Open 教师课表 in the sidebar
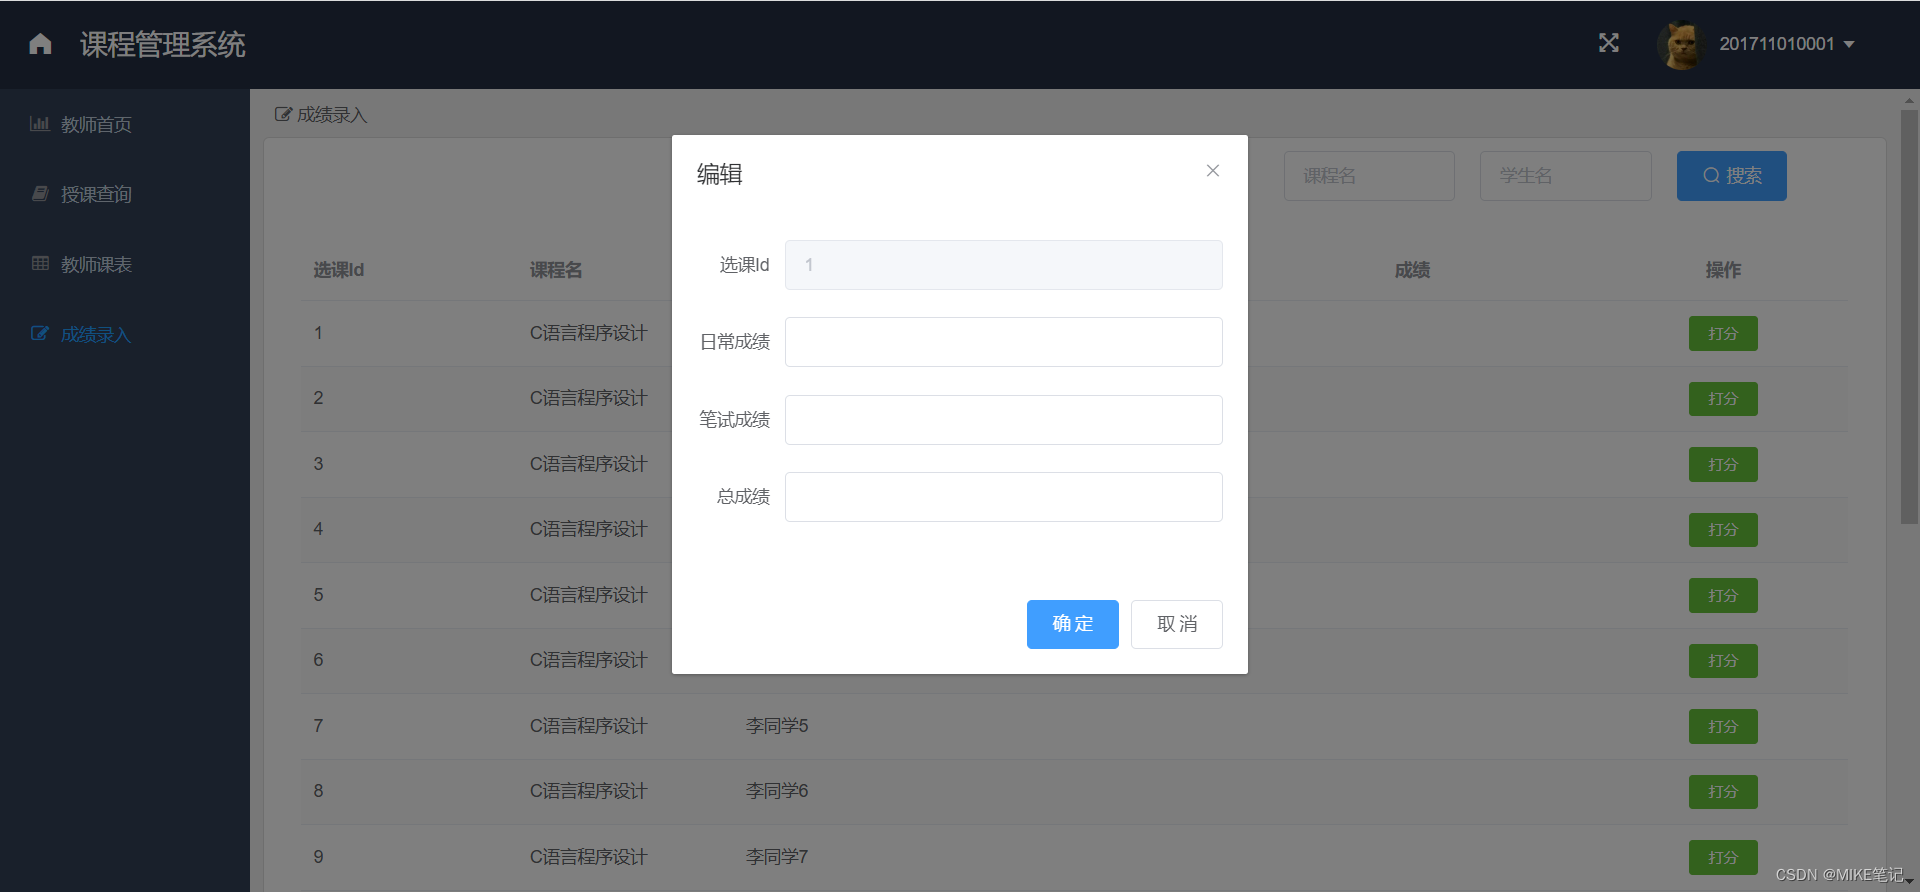Image resolution: width=1920 pixels, height=892 pixels. tap(96, 265)
